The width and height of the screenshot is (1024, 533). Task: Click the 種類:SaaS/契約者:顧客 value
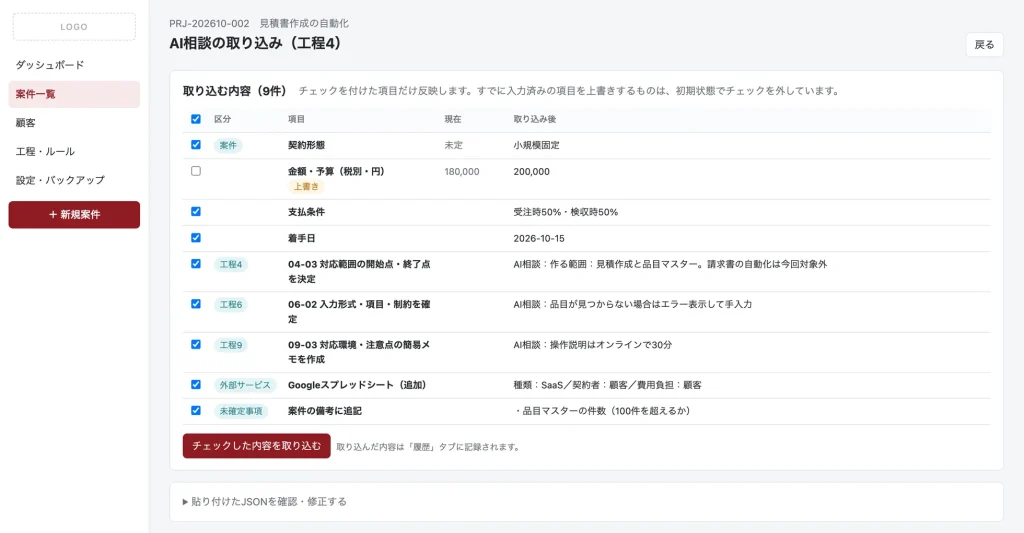[607, 385]
